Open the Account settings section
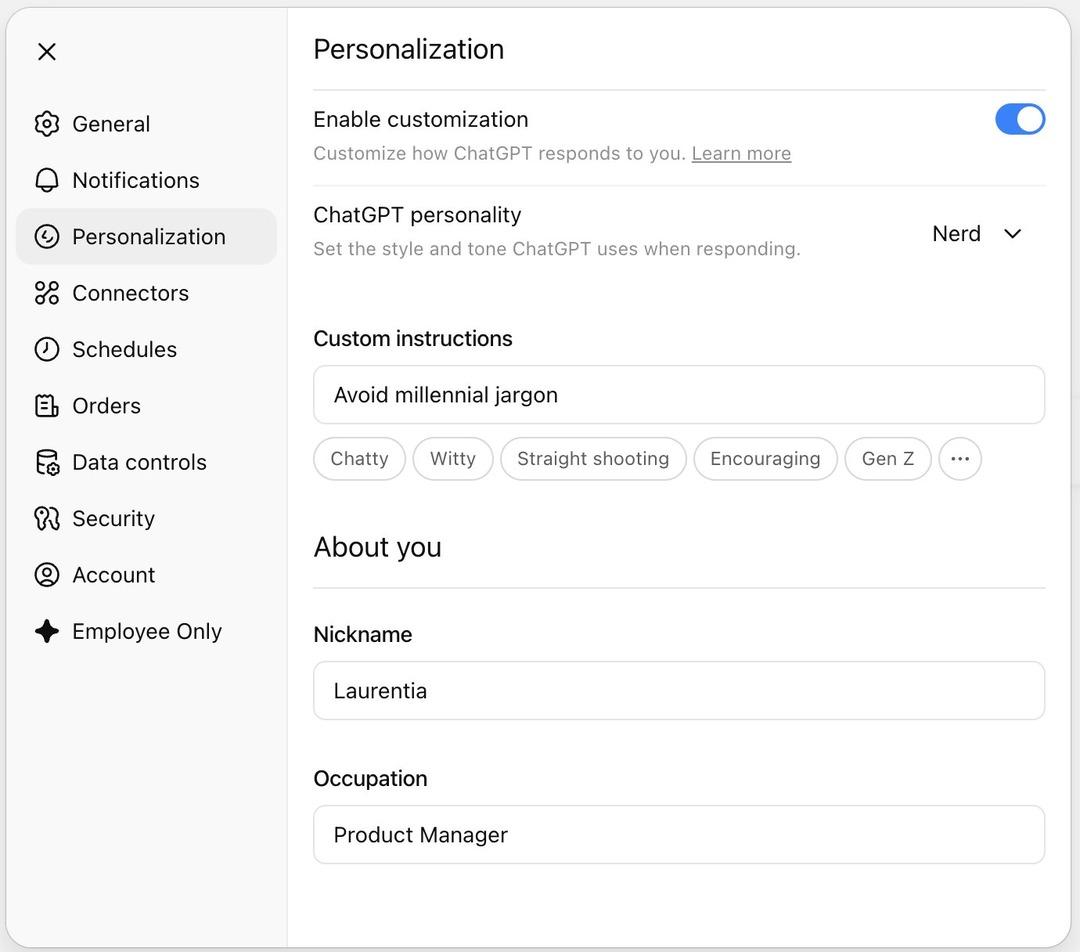Image resolution: width=1080 pixels, height=952 pixels. point(113,575)
